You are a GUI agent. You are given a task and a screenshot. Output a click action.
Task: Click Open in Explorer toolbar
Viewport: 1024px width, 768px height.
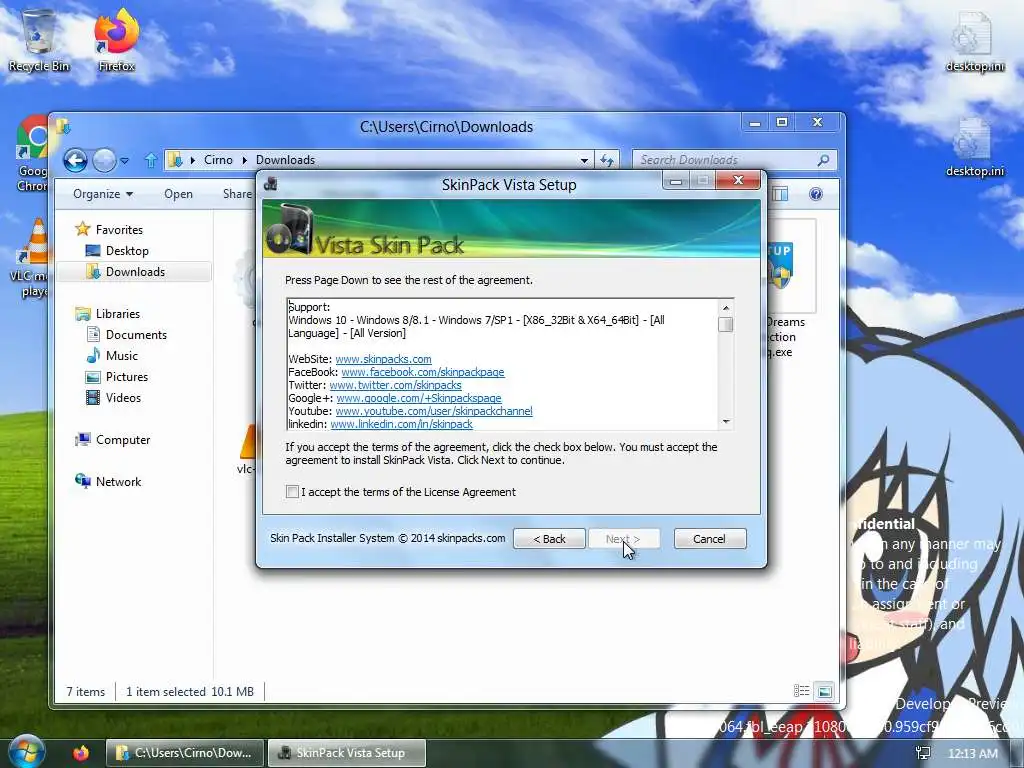(x=178, y=194)
